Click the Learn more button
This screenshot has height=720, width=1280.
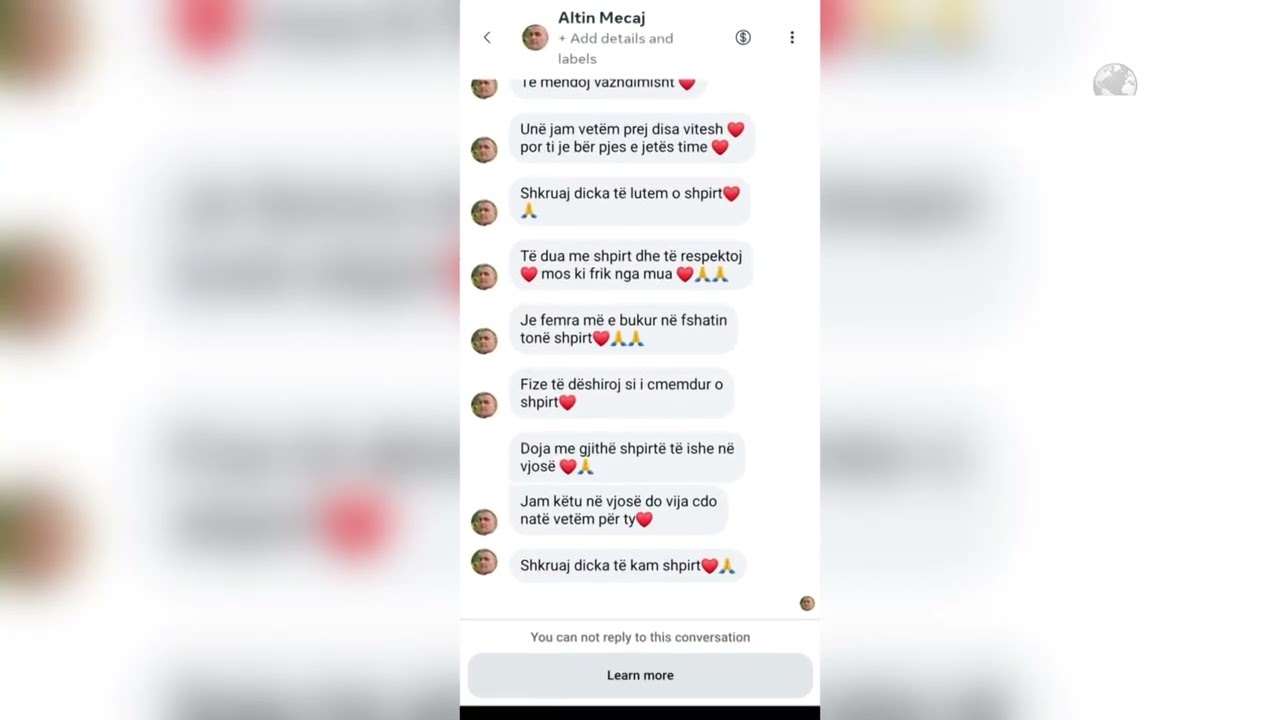pyautogui.click(x=640, y=675)
